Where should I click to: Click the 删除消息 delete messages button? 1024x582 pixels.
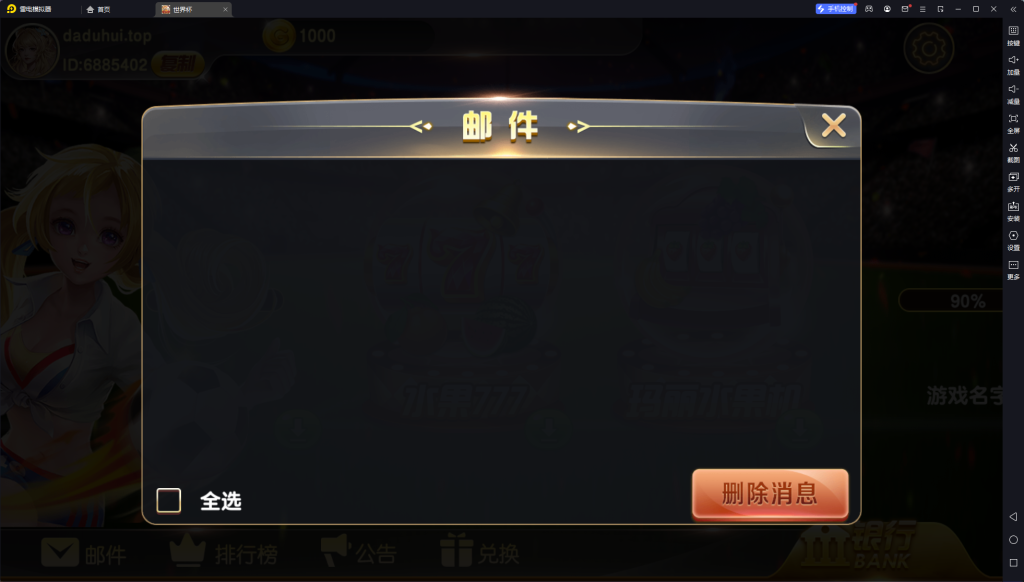coord(770,493)
